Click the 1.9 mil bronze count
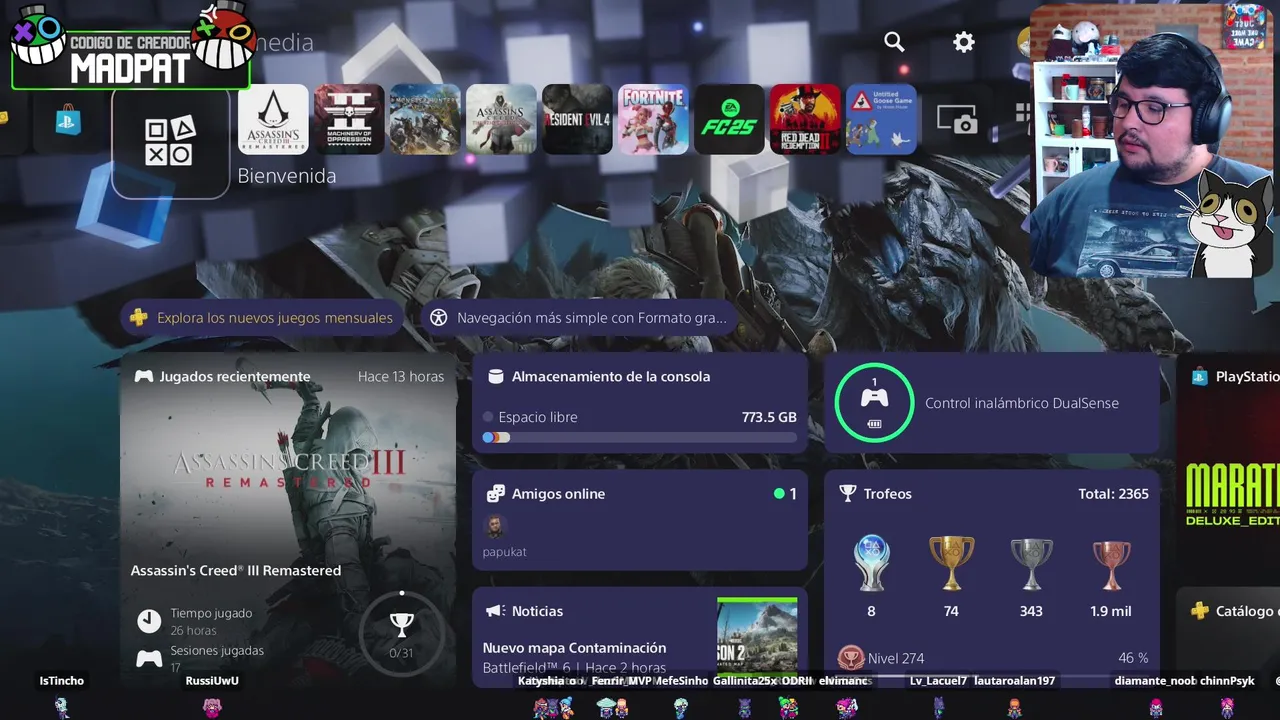Image resolution: width=1280 pixels, height=720 pixels. pyautogui.click(x=1111, y=611)
